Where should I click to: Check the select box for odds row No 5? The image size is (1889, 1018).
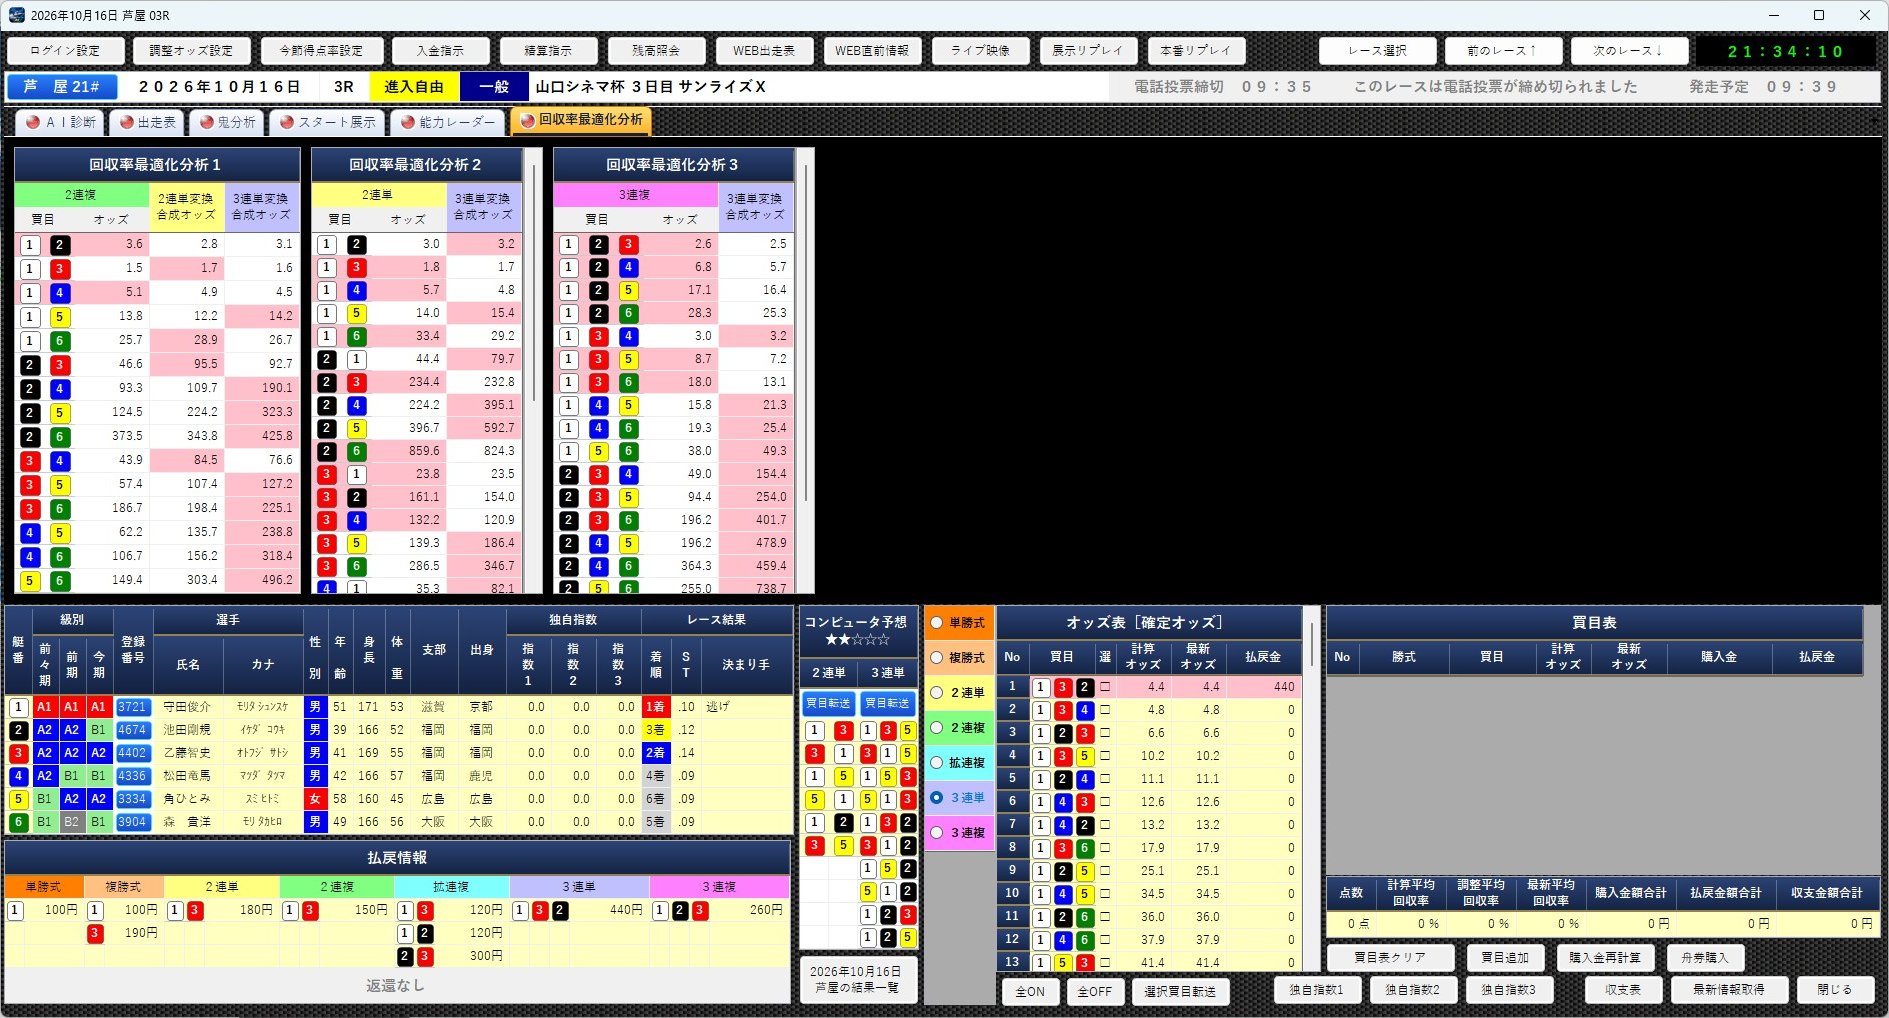pos(1105,779)
